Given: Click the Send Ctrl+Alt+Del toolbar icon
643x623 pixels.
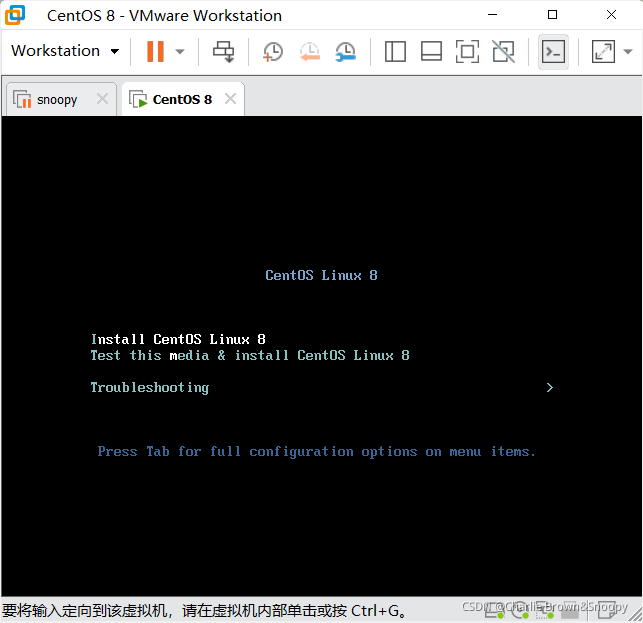Looking at the screenshot, I should [223, 52].
